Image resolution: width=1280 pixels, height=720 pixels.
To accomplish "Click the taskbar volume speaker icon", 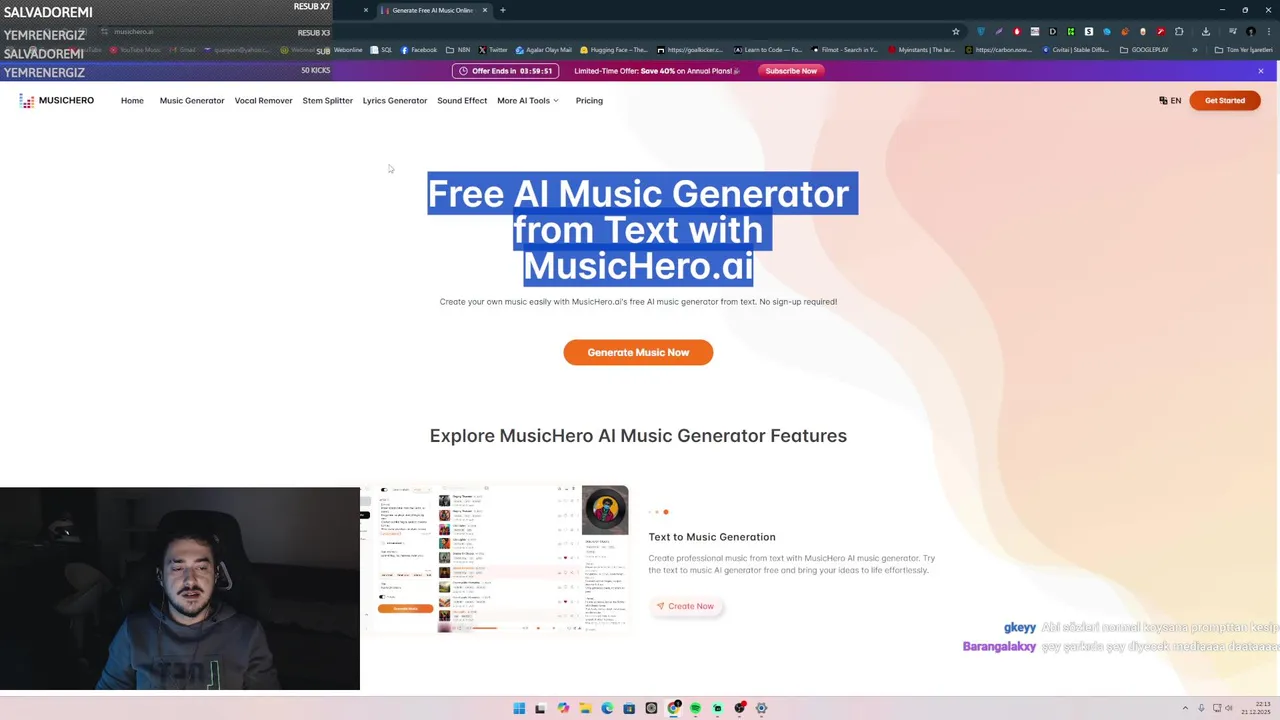I will coord(1229,708).
